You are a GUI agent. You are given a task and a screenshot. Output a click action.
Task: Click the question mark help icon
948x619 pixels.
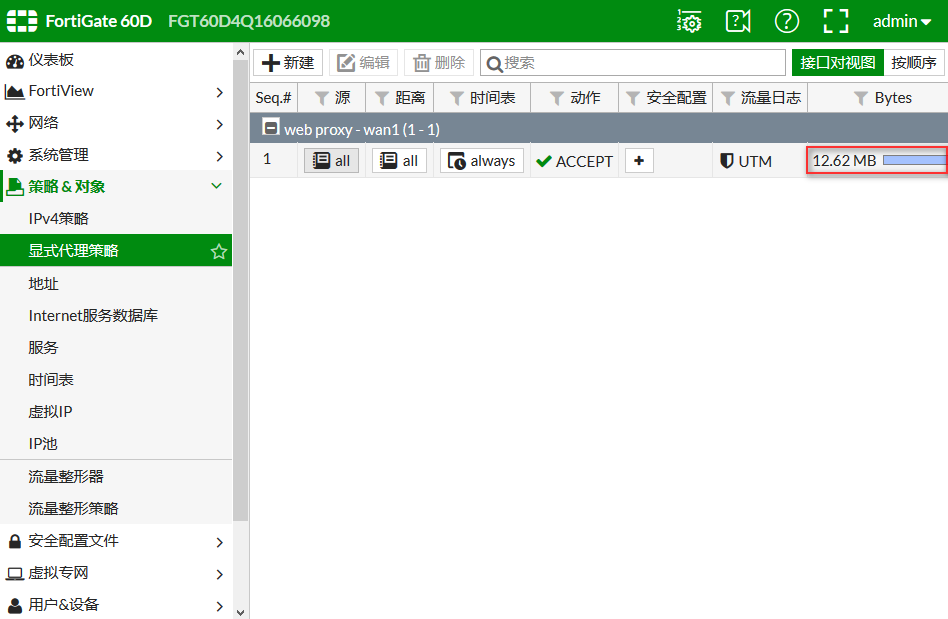787,21
